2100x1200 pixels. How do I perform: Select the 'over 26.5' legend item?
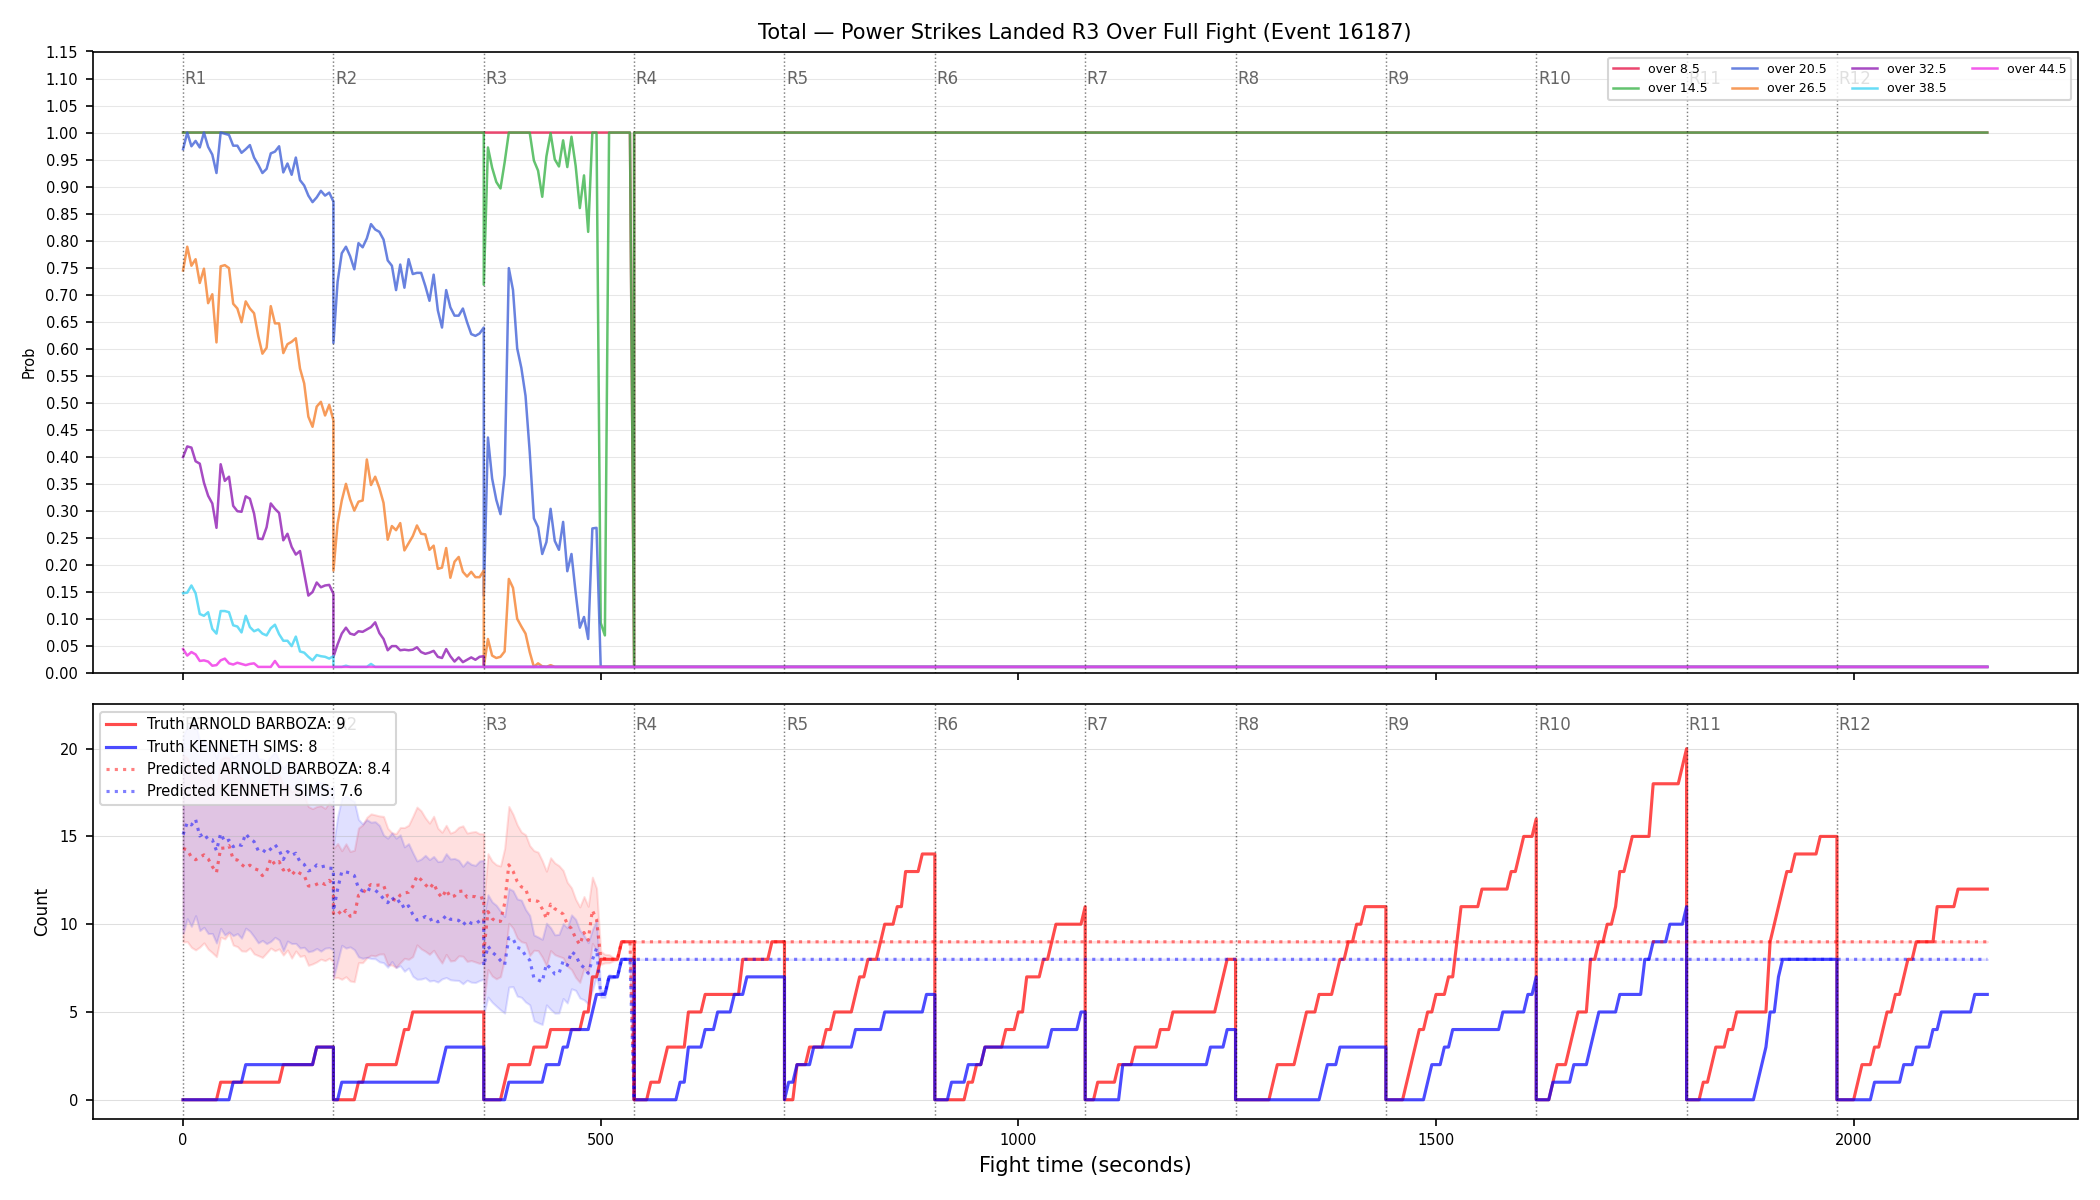point(1779,88)
